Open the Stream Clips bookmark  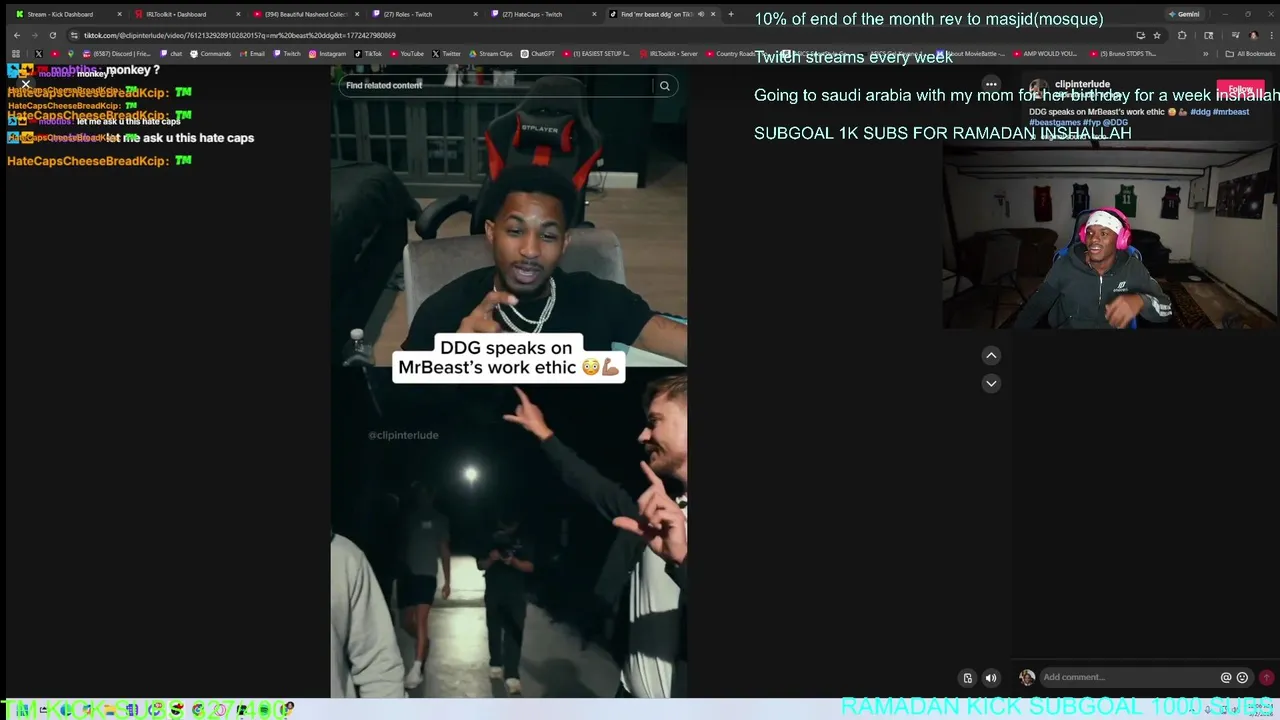coord(491,54)
